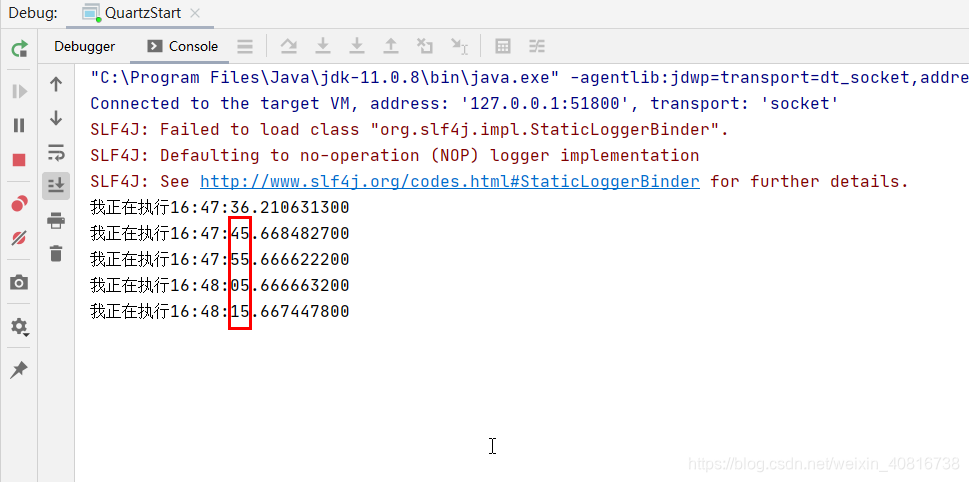Viewport: 969px width, 482px height.
Task: Click the 'Failed to load class' SLF4J line
Action: 410,130
